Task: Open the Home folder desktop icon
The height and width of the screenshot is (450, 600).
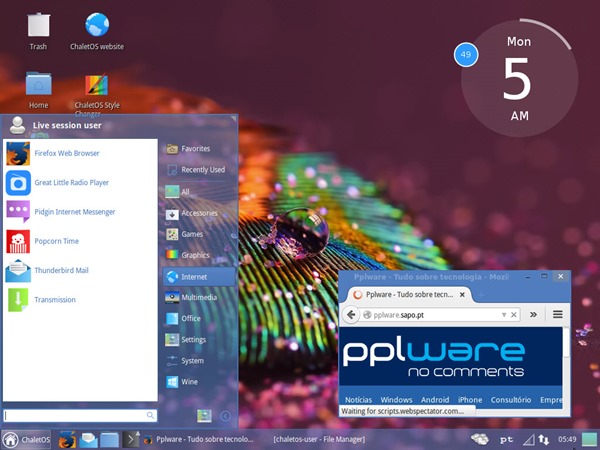Action: pos(38,90)
